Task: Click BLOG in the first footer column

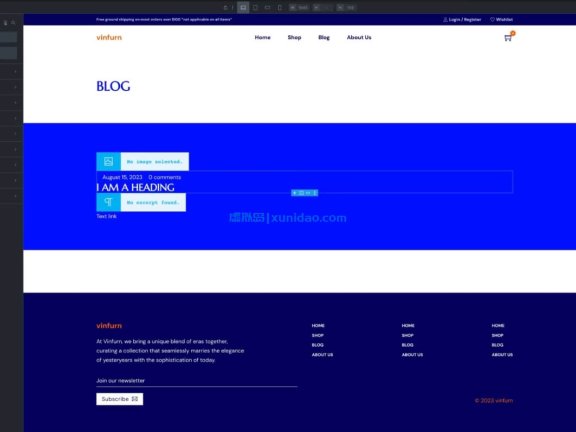Action: [x=318, y=345]
